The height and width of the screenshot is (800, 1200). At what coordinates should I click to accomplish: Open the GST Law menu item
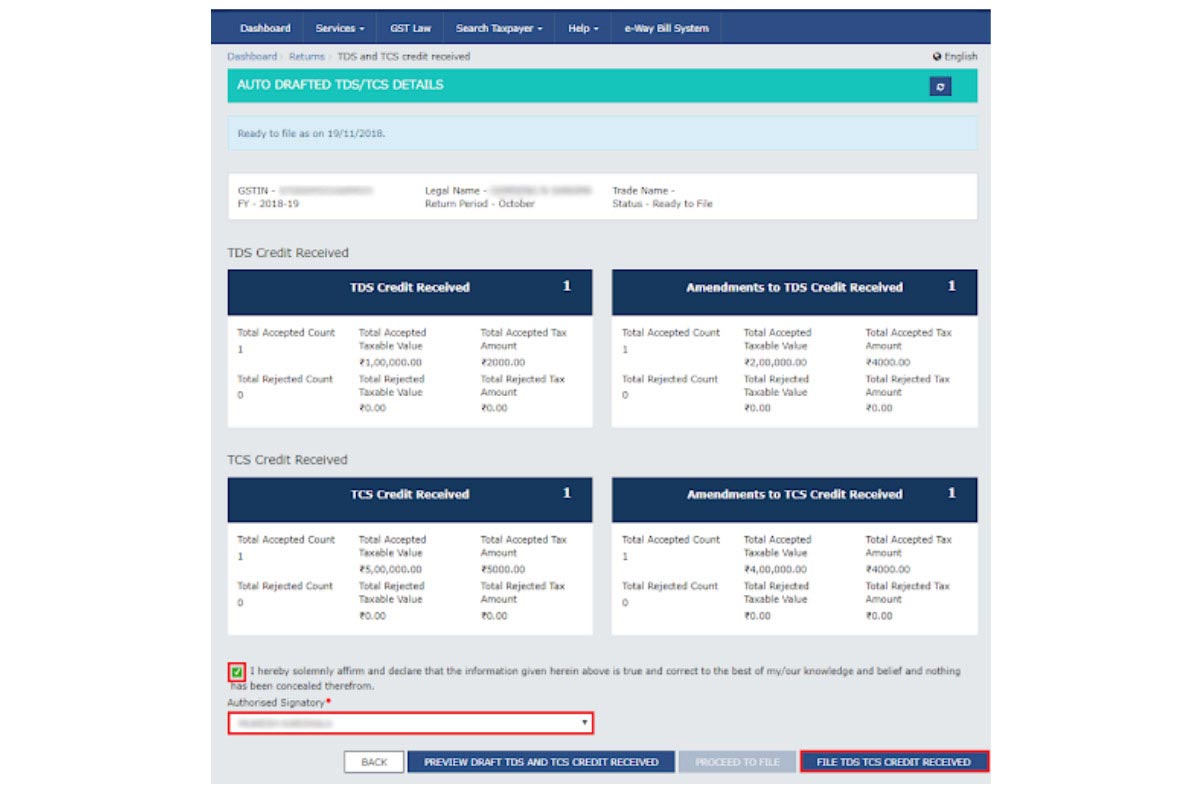(x=410, y=28)
